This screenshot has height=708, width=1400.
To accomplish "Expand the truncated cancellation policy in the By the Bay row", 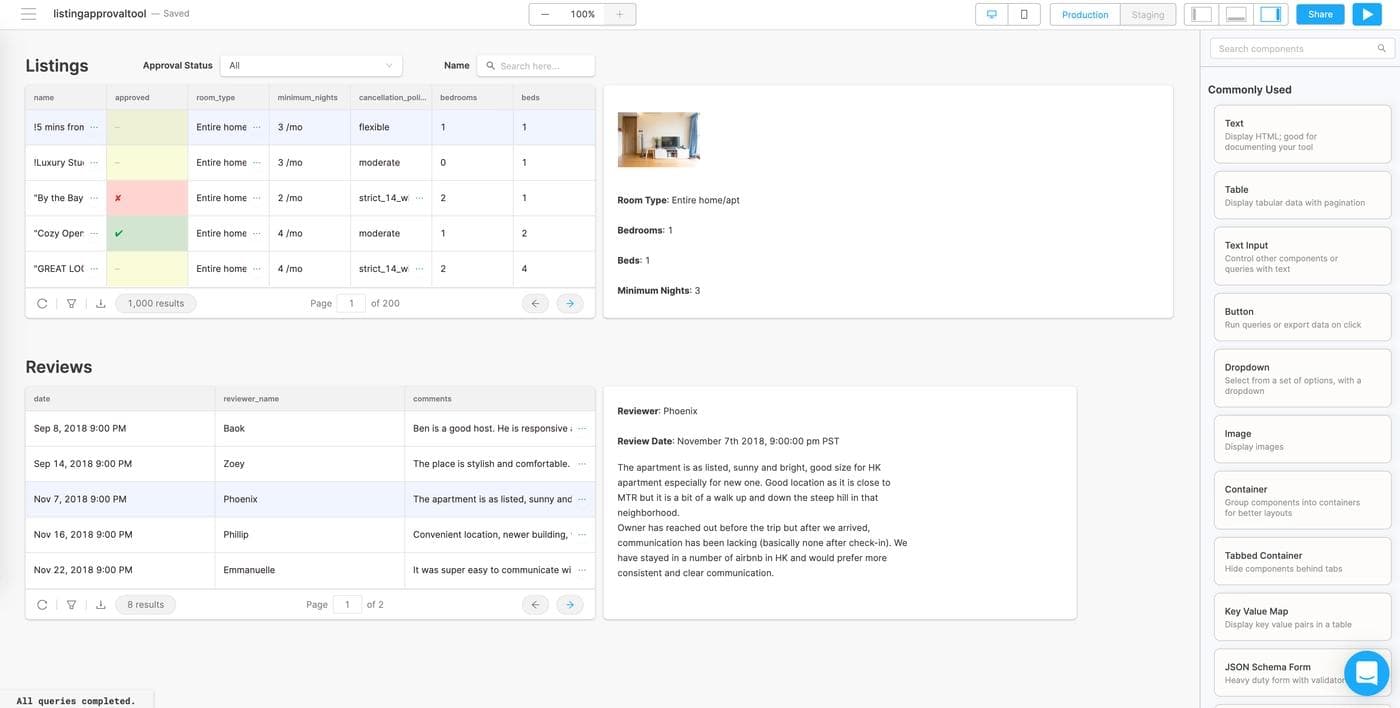I will click(419, 198).
